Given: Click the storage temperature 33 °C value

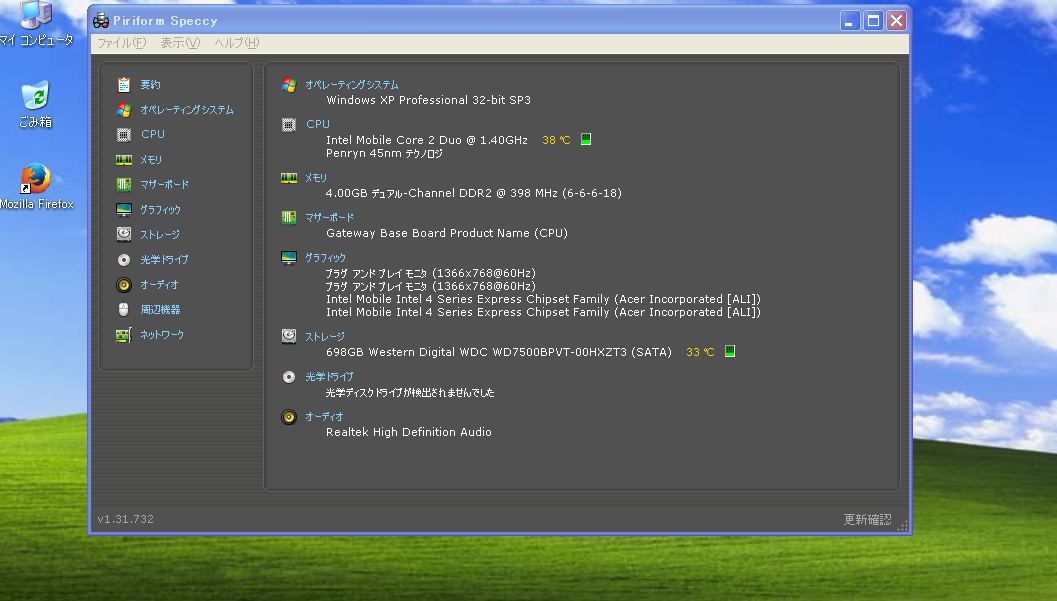Looking at the screenshot, I should point(700,352).
